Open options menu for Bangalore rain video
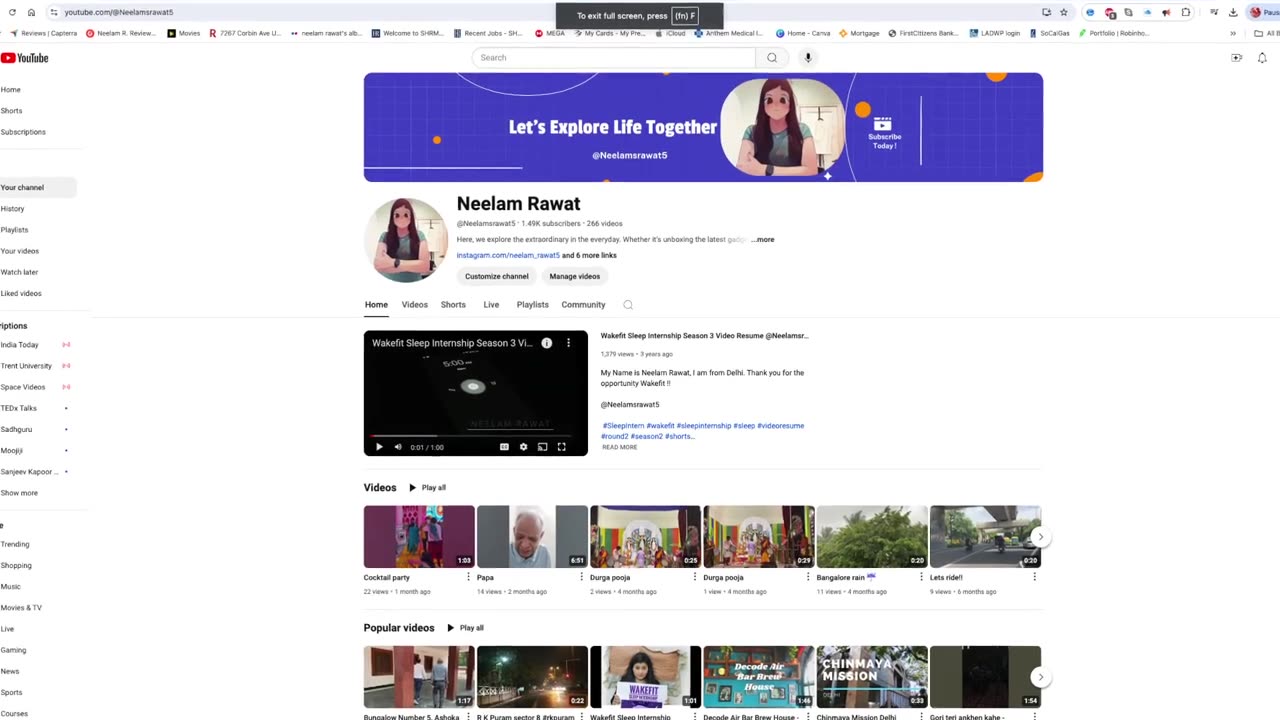The height and width of the screenshot is (720, 1280). 921,577
